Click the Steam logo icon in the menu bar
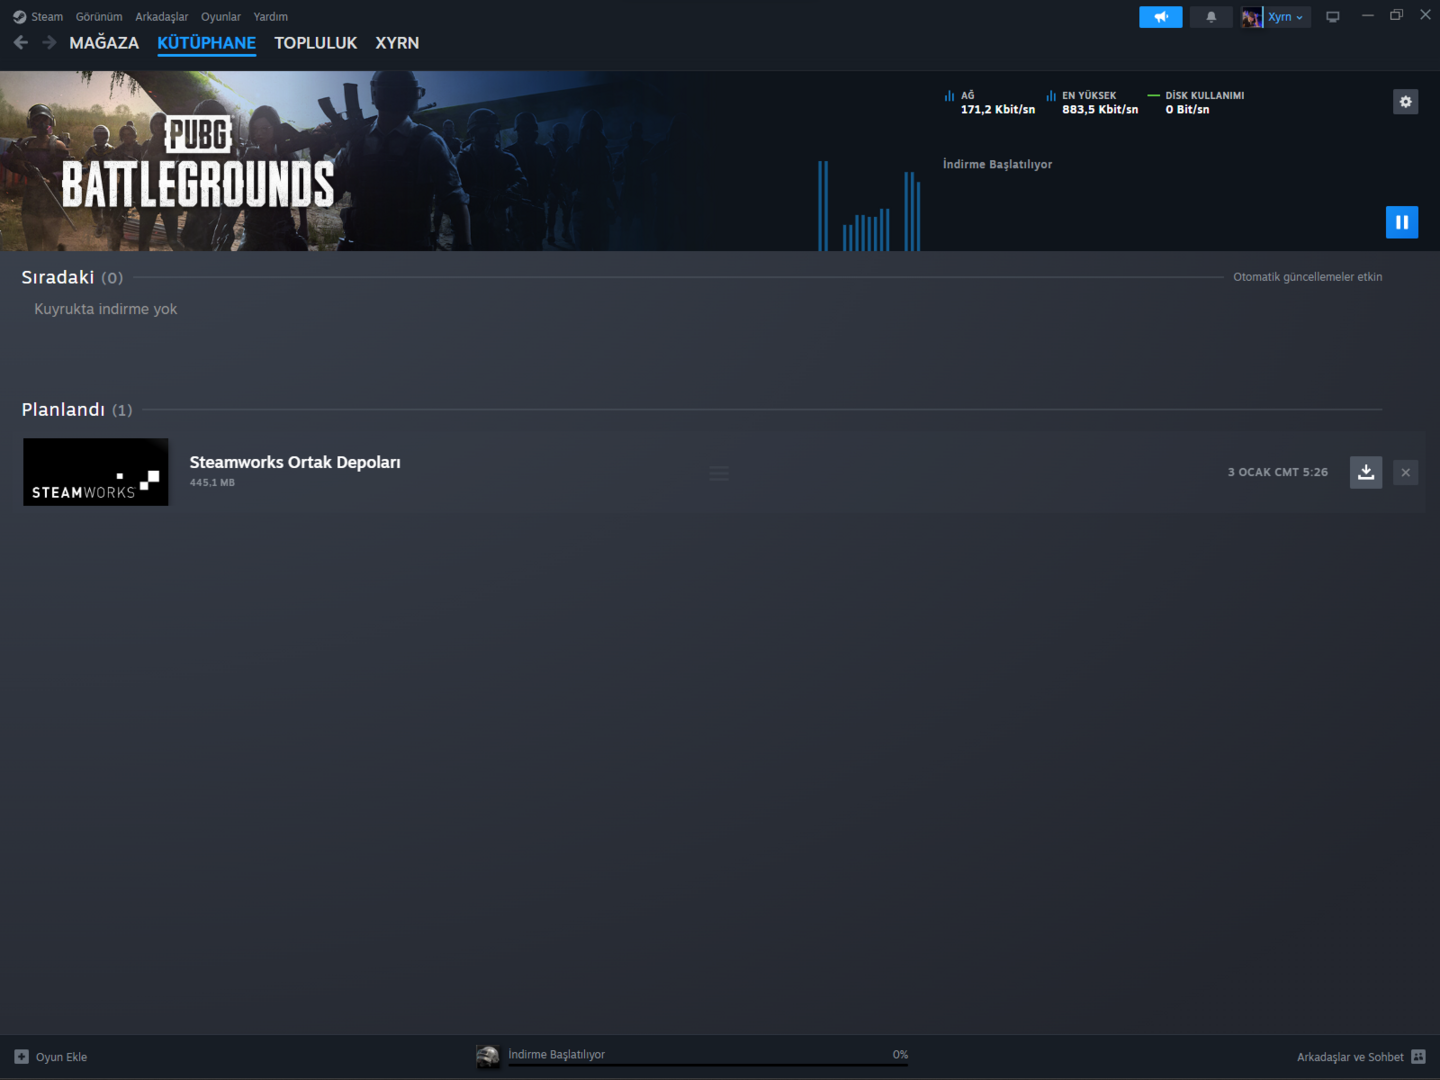Image resolution: width=1440 pixels, height=1080 pixels. pyautogui.click(x=19, y=17)
